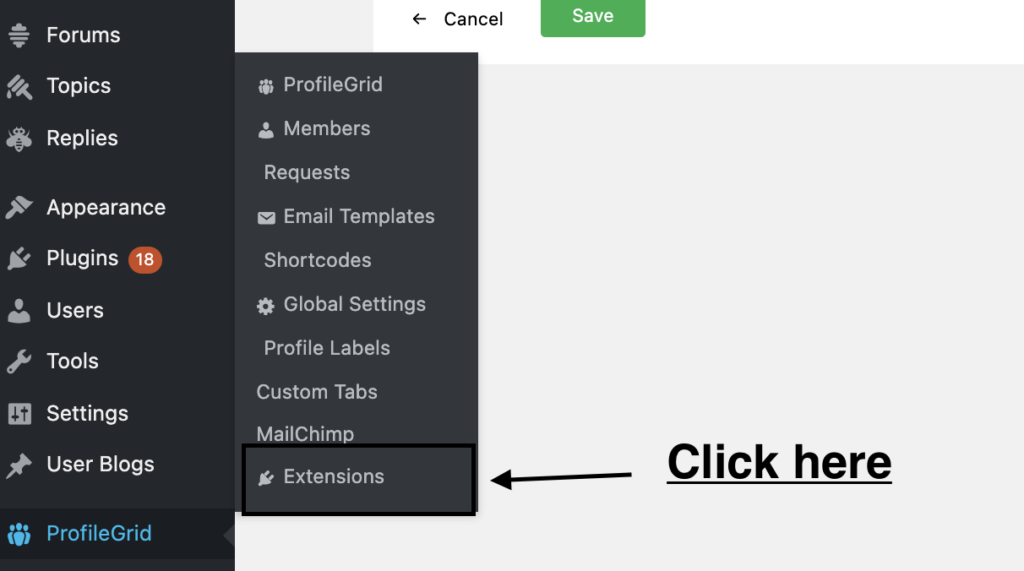Open Extensions in the ProfileGrid submenu
1024x571 pixels.
(333, 477)
